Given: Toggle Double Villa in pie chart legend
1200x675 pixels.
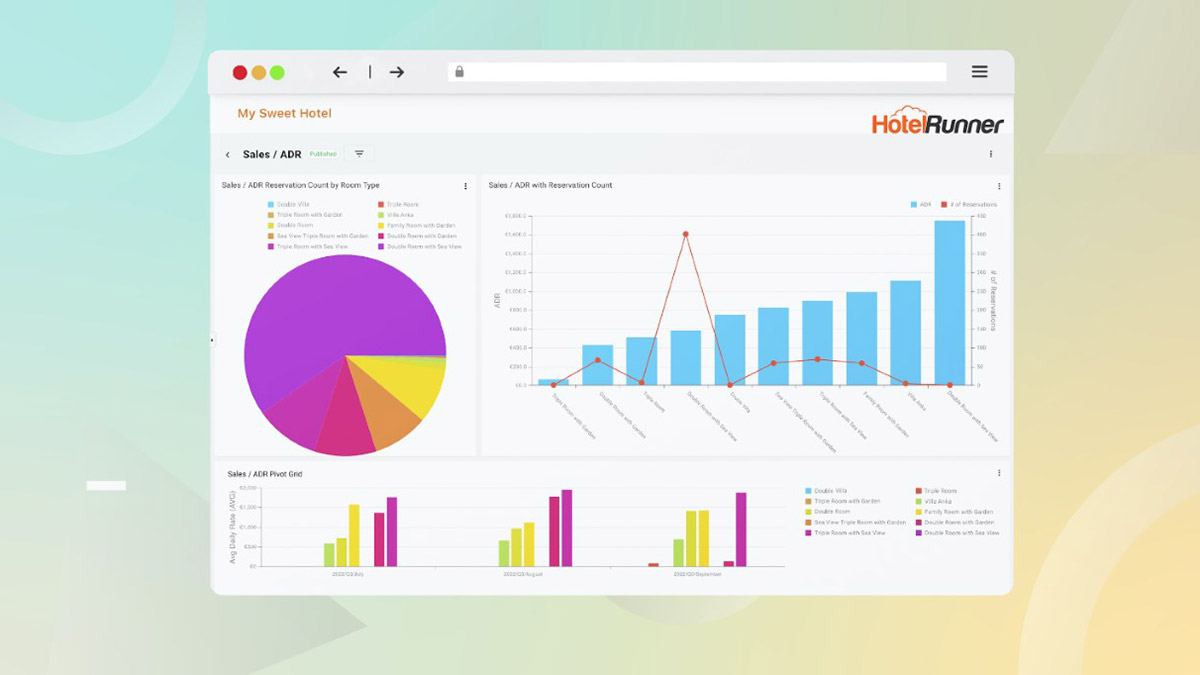Looking at the screenshot, I should click(291, 204).
